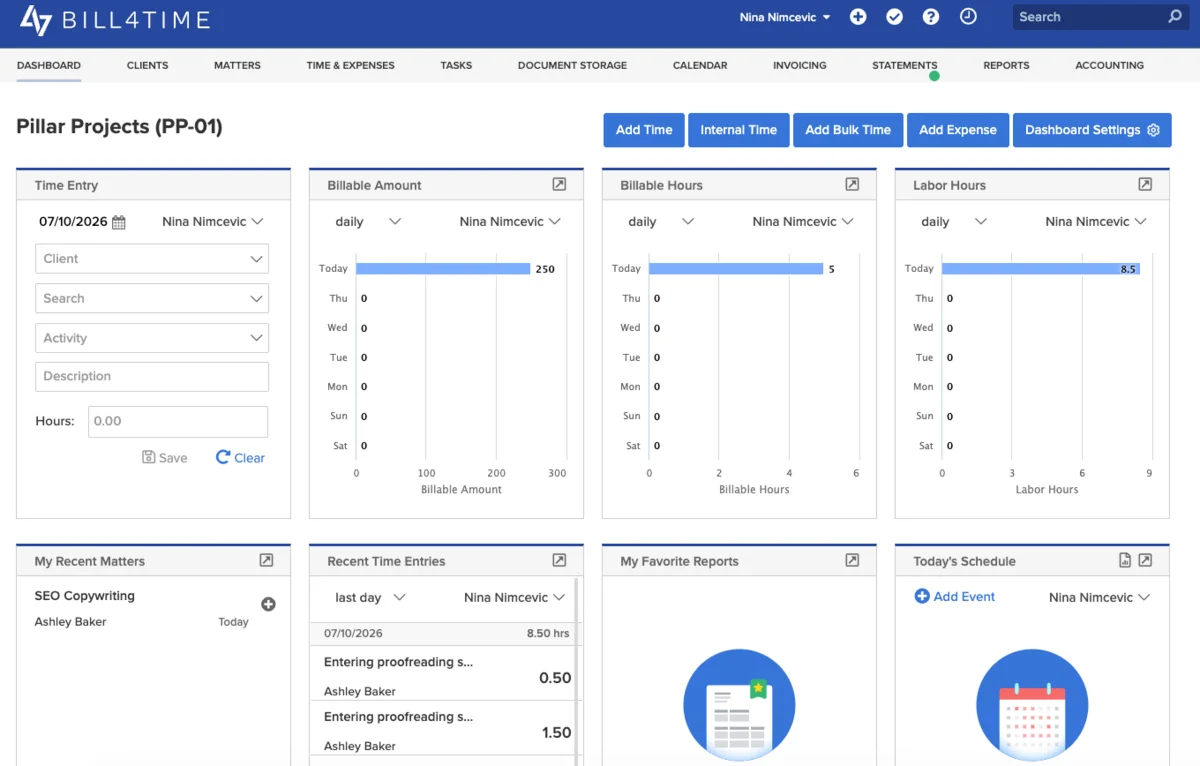Open the help question mark icon
This screenshot has height=766, width=1200.
pos(931,17)
